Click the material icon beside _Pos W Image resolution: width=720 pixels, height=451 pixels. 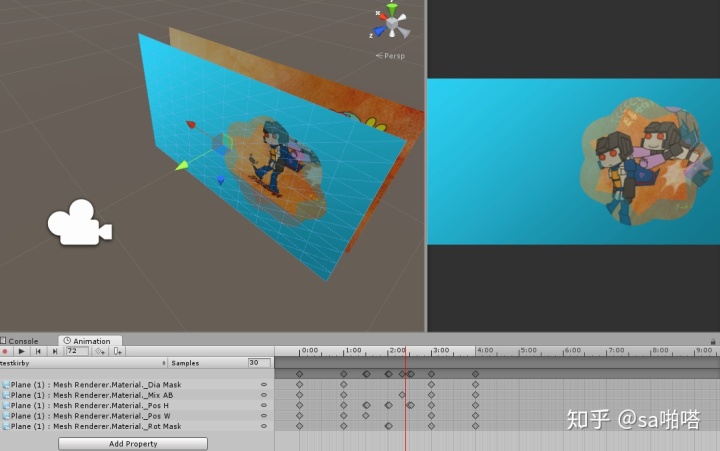click(x=6, y=416)
